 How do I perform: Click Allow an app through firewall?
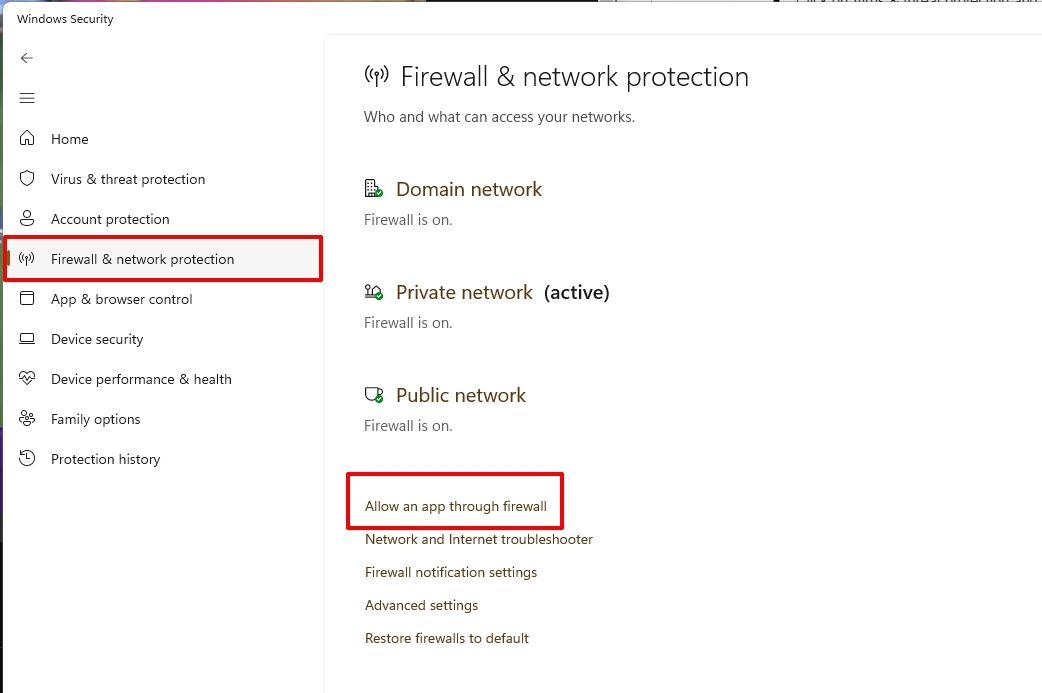(x=456, y=506)
